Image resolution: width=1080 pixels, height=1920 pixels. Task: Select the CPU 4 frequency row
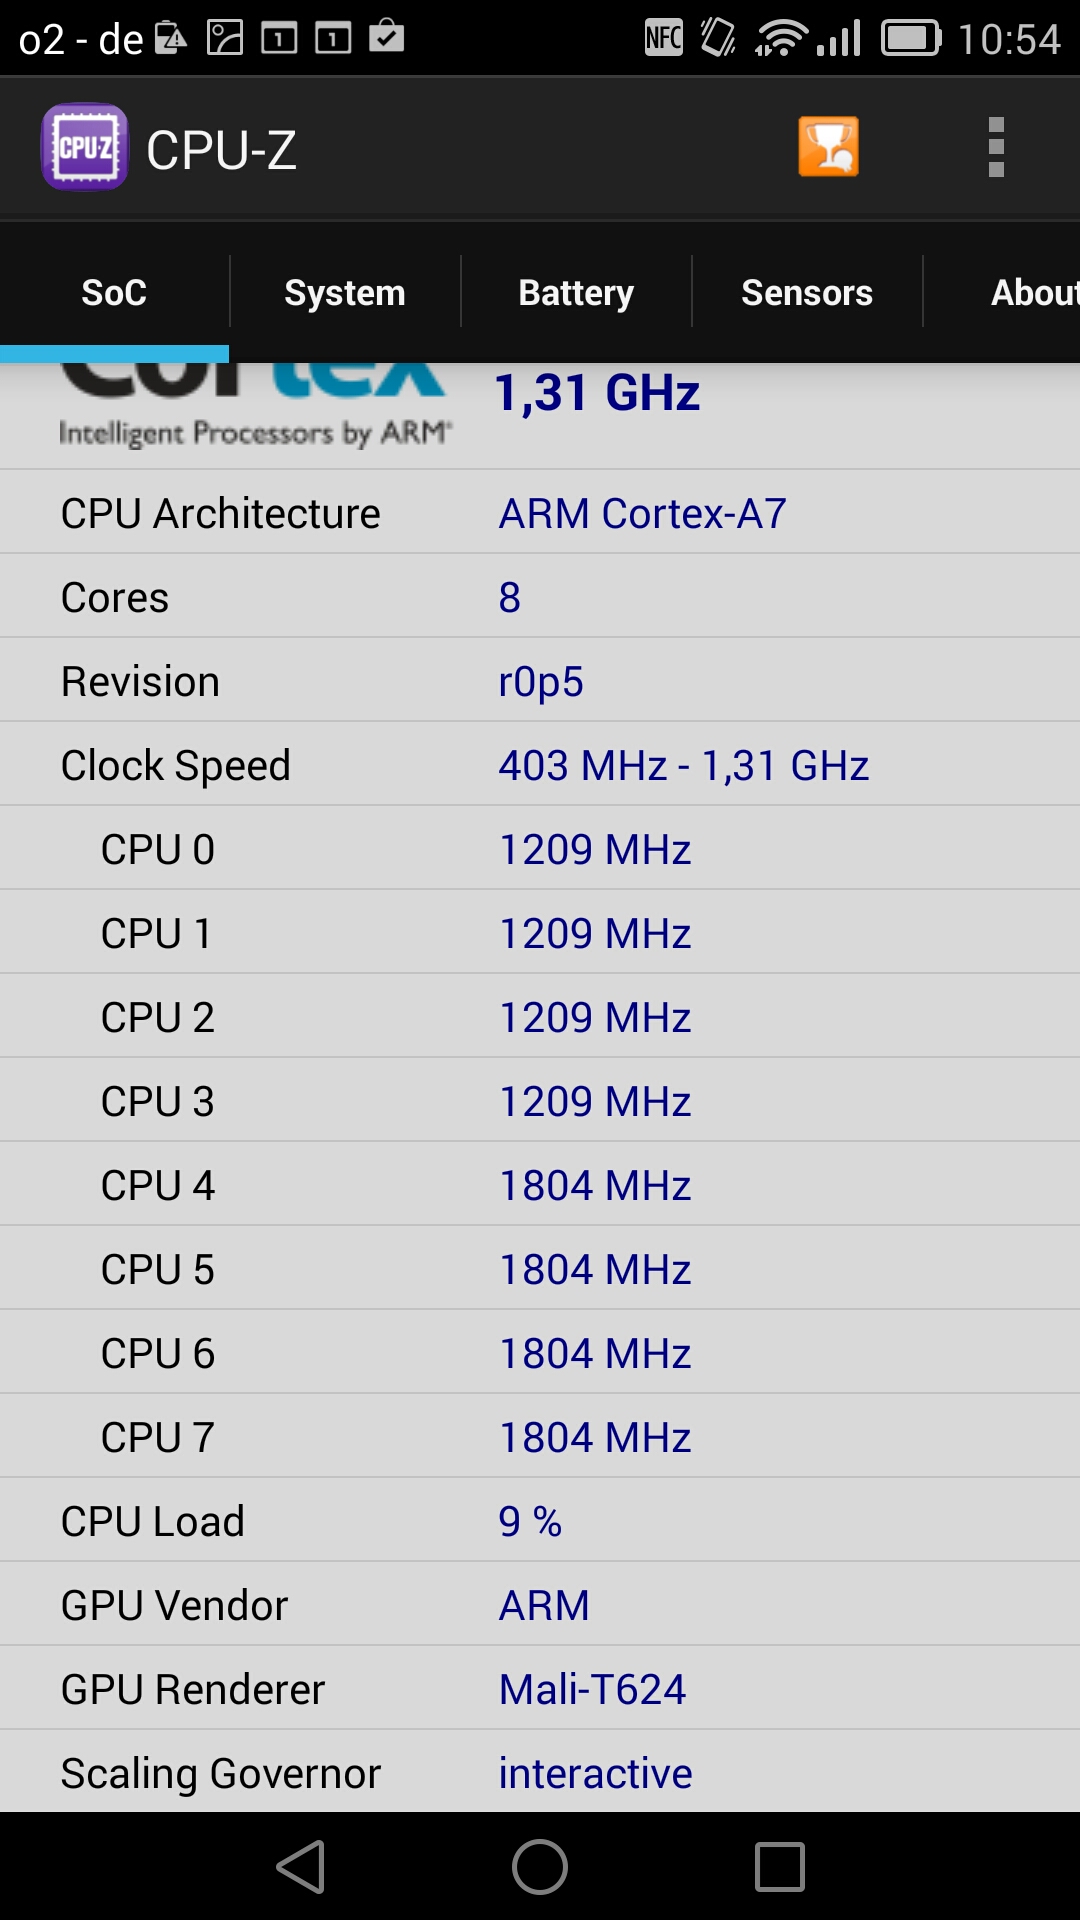tap(540, 1184)
